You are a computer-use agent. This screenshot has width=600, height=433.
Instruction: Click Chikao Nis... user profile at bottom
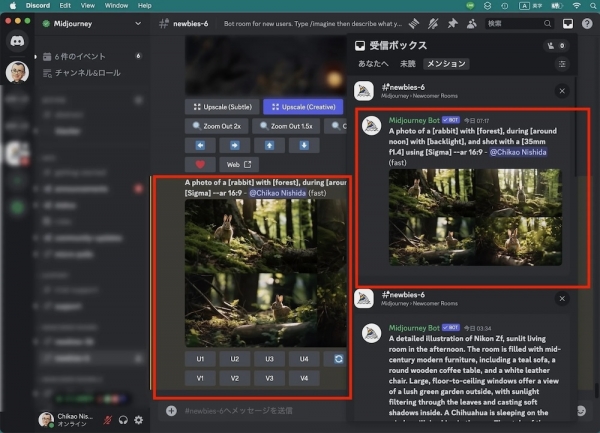pyautogui.click(x=66, y=420)
